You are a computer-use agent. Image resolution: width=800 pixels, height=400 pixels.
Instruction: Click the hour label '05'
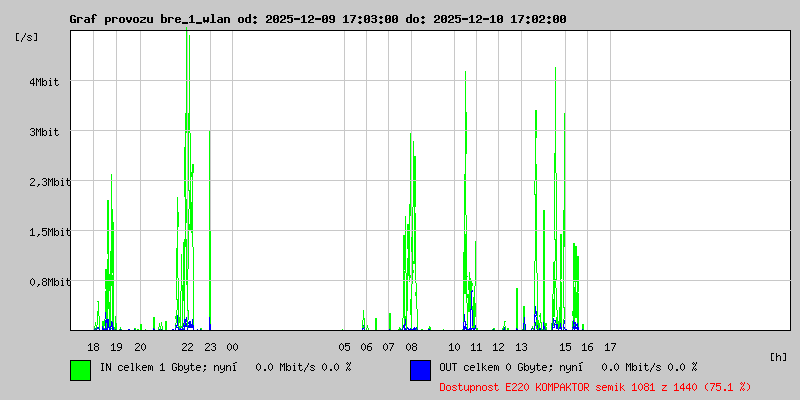coord(344,347)
